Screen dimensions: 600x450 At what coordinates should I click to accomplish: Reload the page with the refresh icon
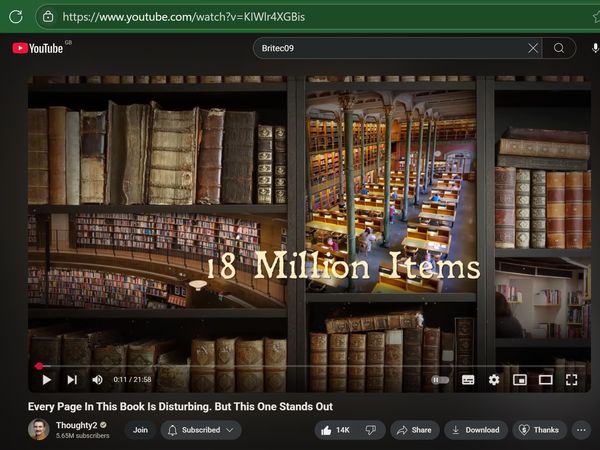(16, 17)
